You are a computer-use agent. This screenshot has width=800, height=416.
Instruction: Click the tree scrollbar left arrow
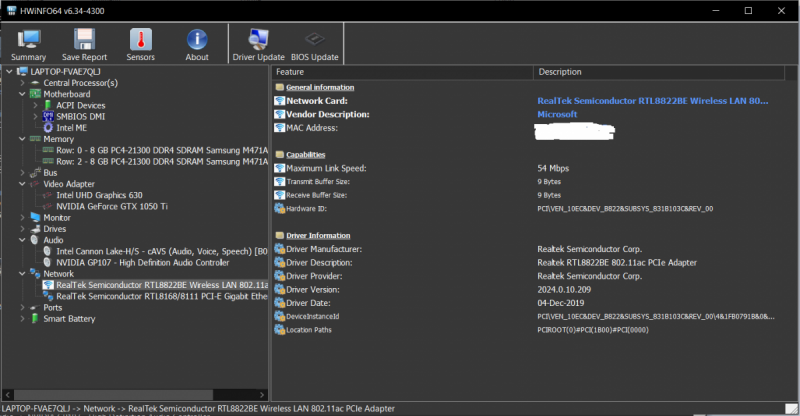click(8, 395)
